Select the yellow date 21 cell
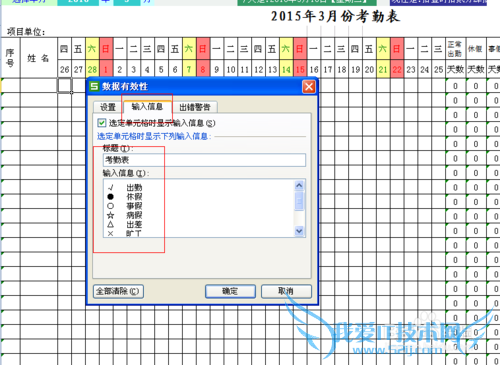500x365 pixels. coord(383,69)
